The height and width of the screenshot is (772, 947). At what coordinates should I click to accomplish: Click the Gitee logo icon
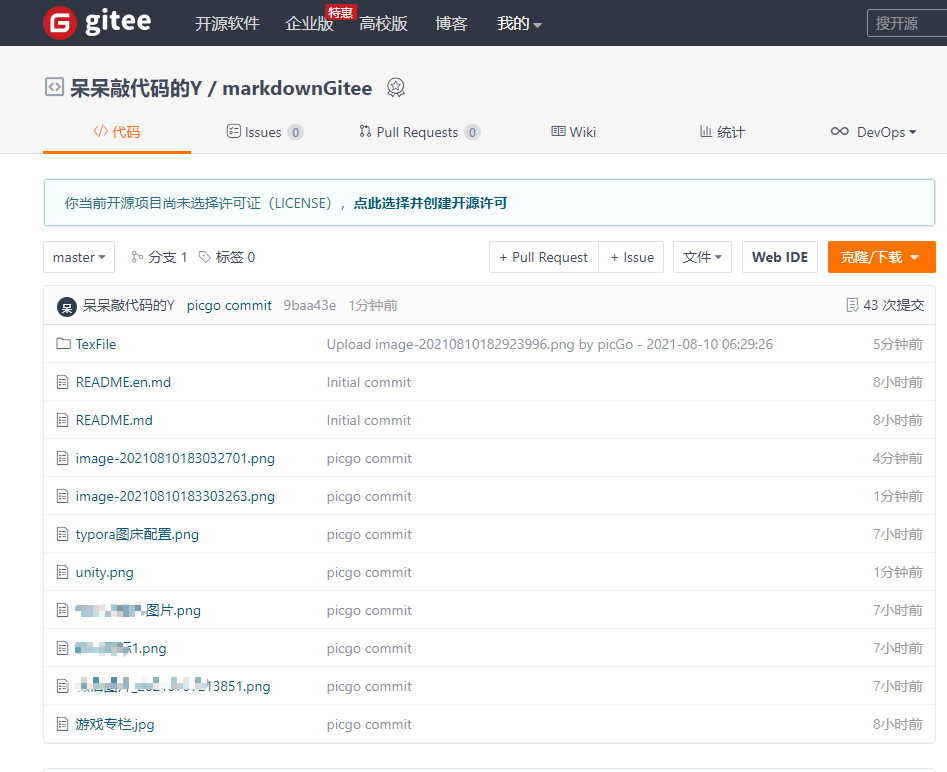click(x=60, y=23)
